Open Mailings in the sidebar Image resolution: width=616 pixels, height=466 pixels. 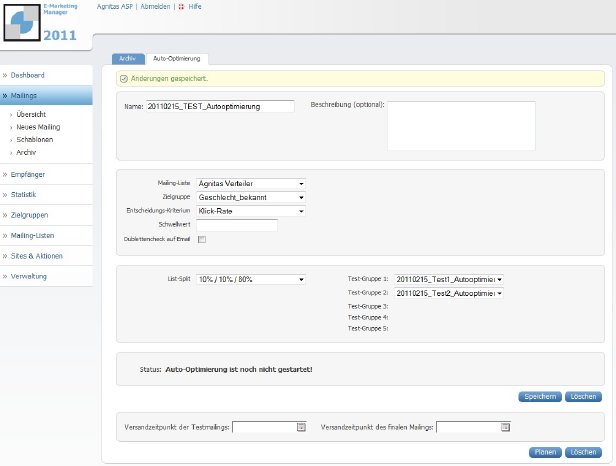46,95
